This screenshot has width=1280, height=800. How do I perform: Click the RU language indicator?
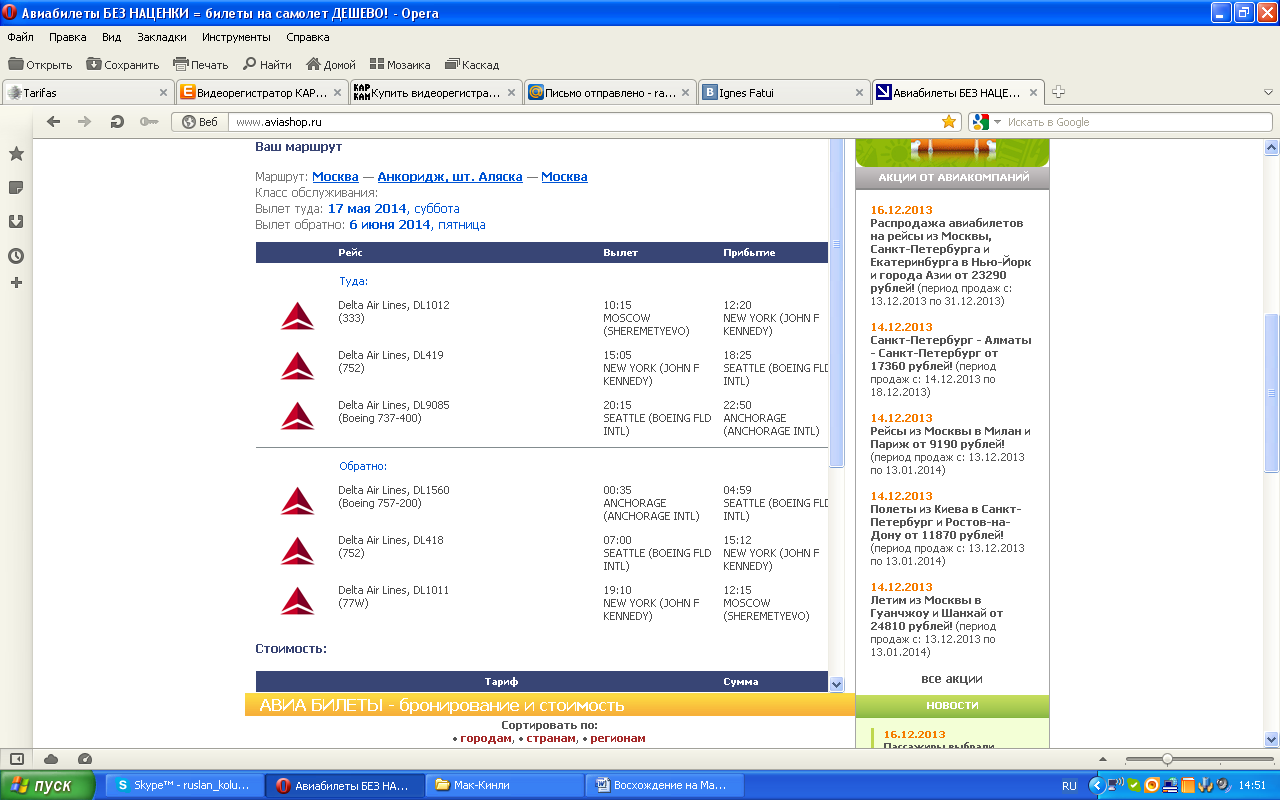click(1069, 786)
